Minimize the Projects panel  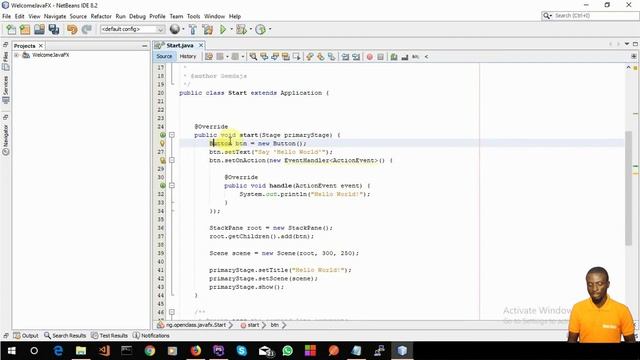click(x=144, y=46)
